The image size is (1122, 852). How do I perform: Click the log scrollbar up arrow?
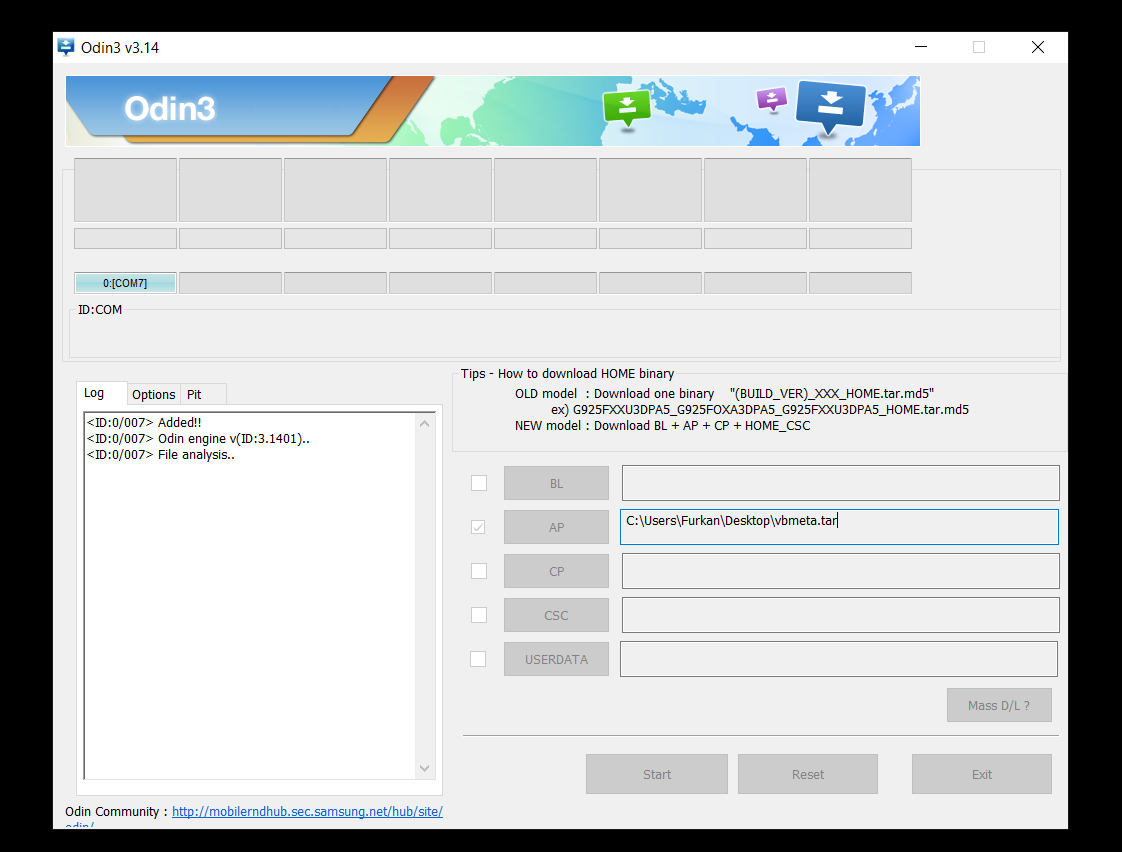click(424, 423)
